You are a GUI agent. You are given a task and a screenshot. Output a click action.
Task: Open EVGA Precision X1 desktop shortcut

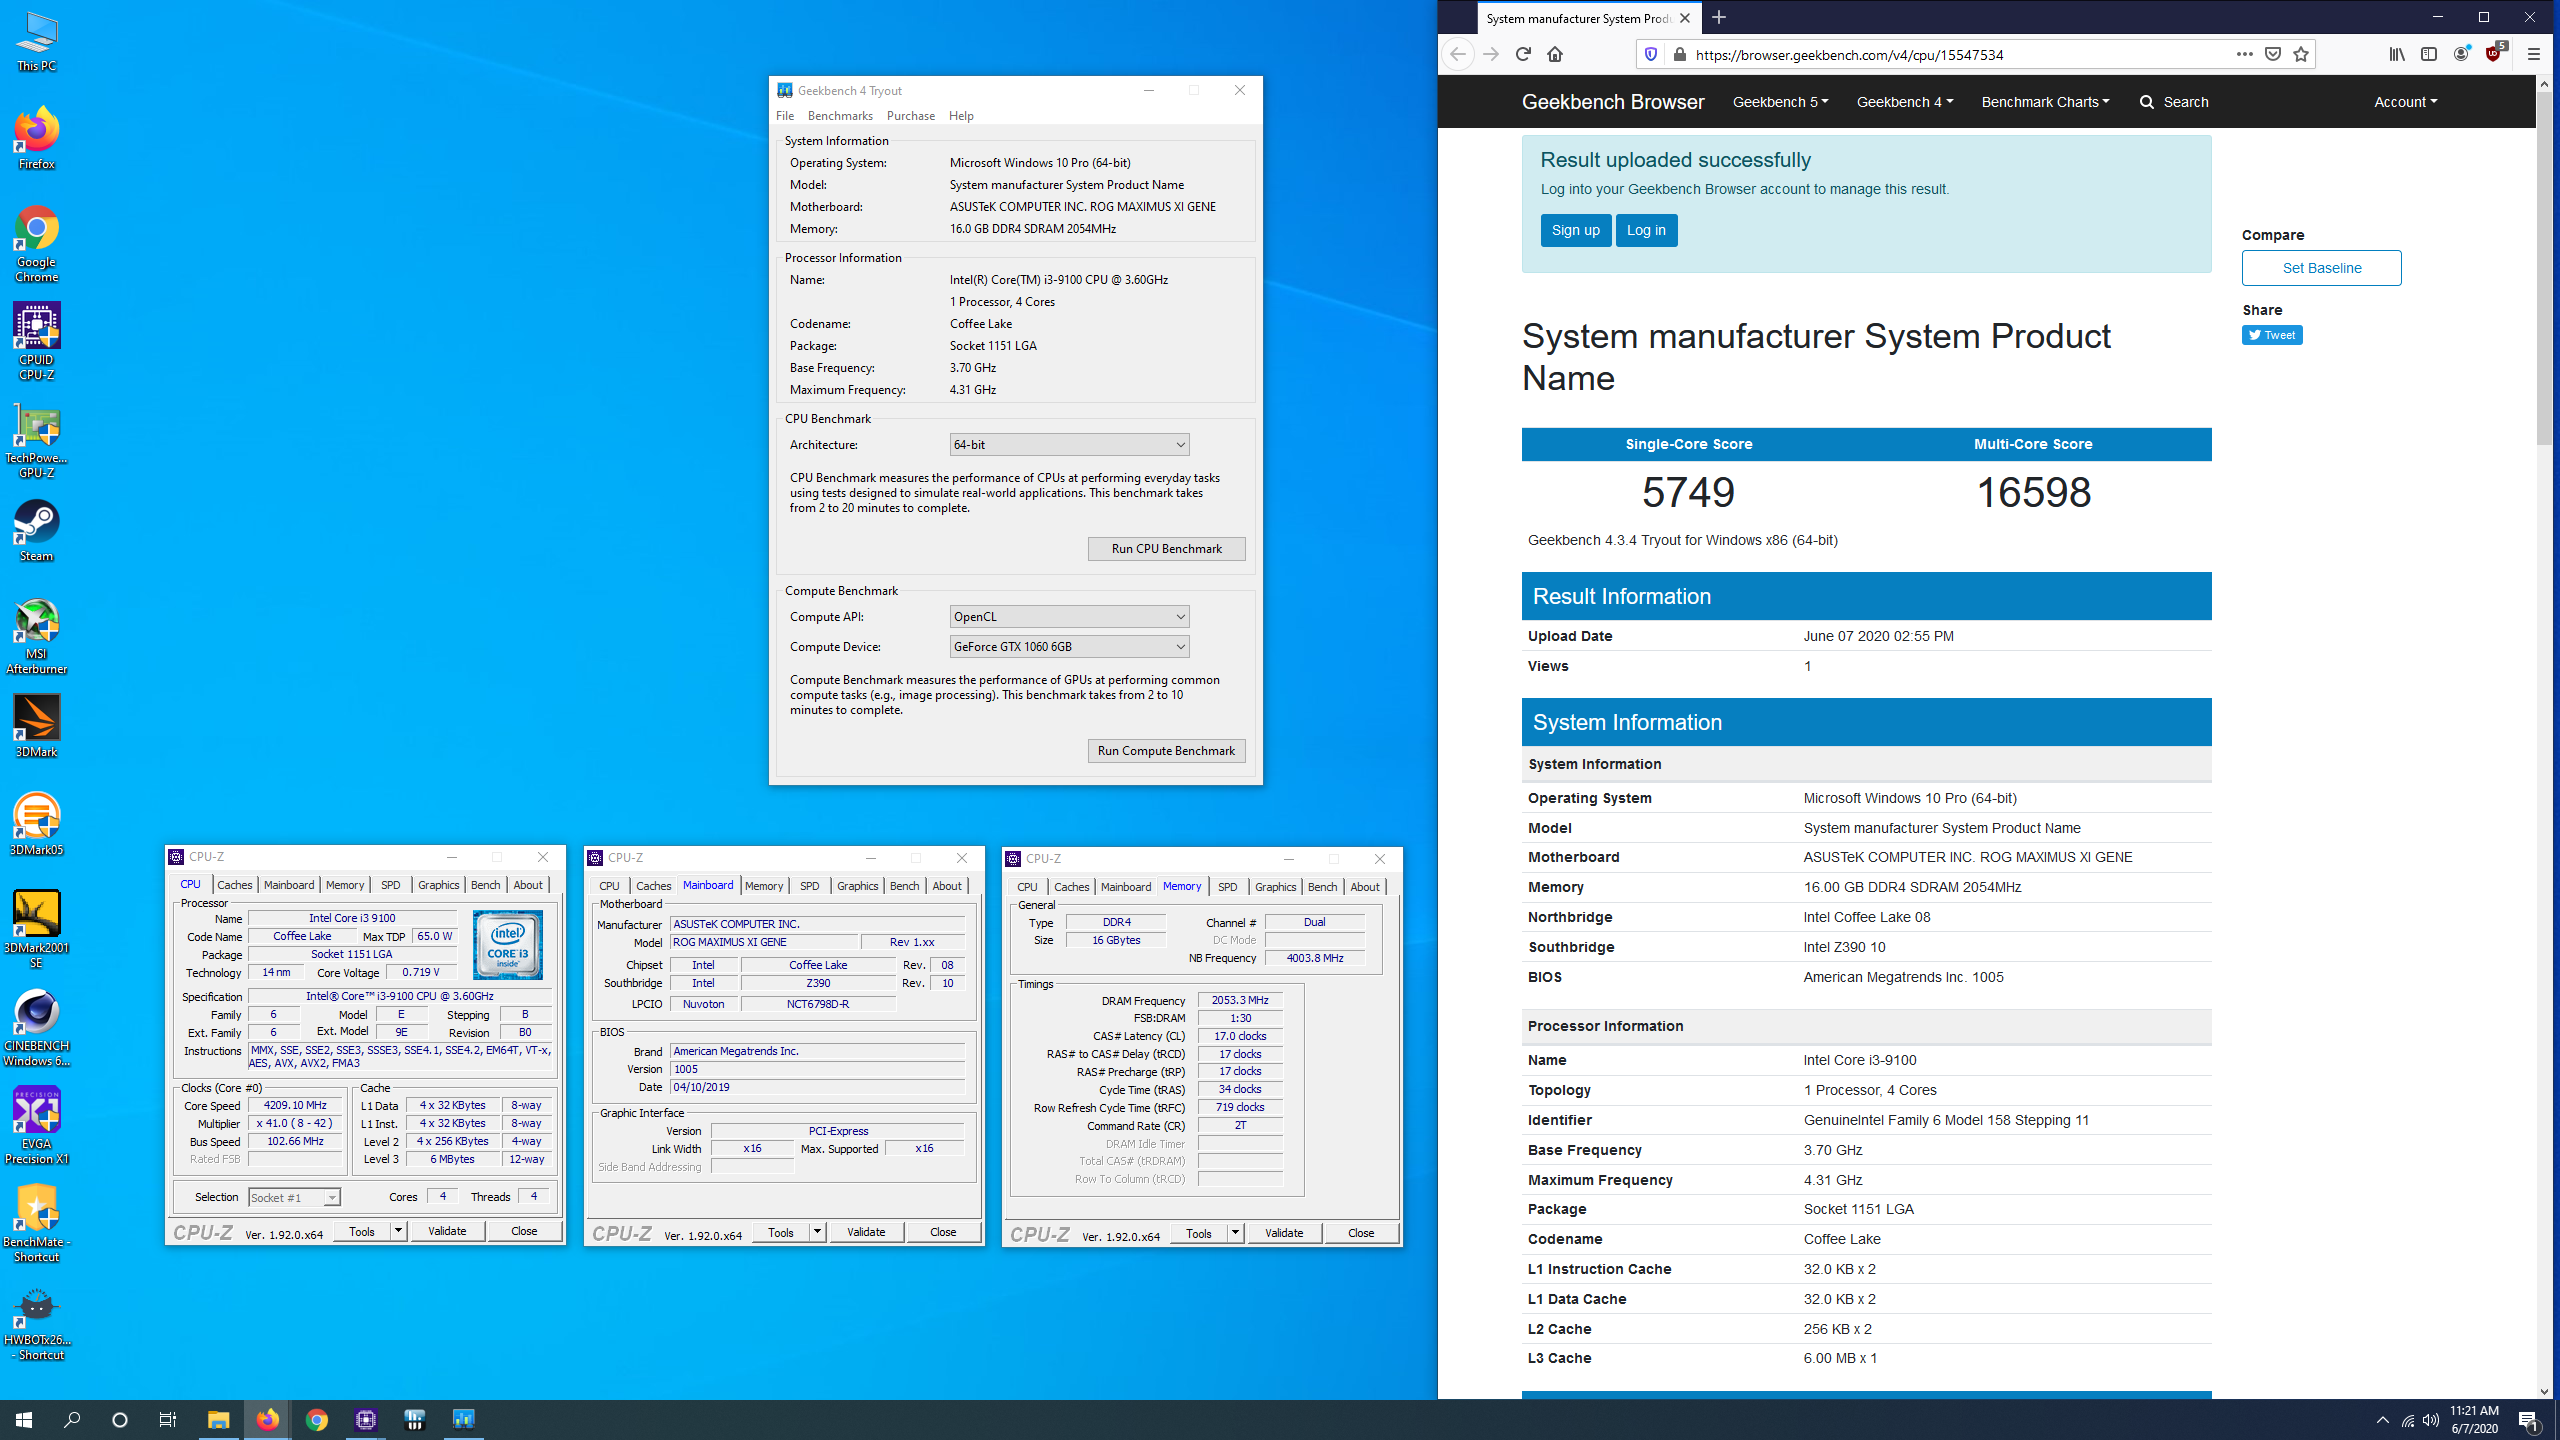[x=36, y=1125]
